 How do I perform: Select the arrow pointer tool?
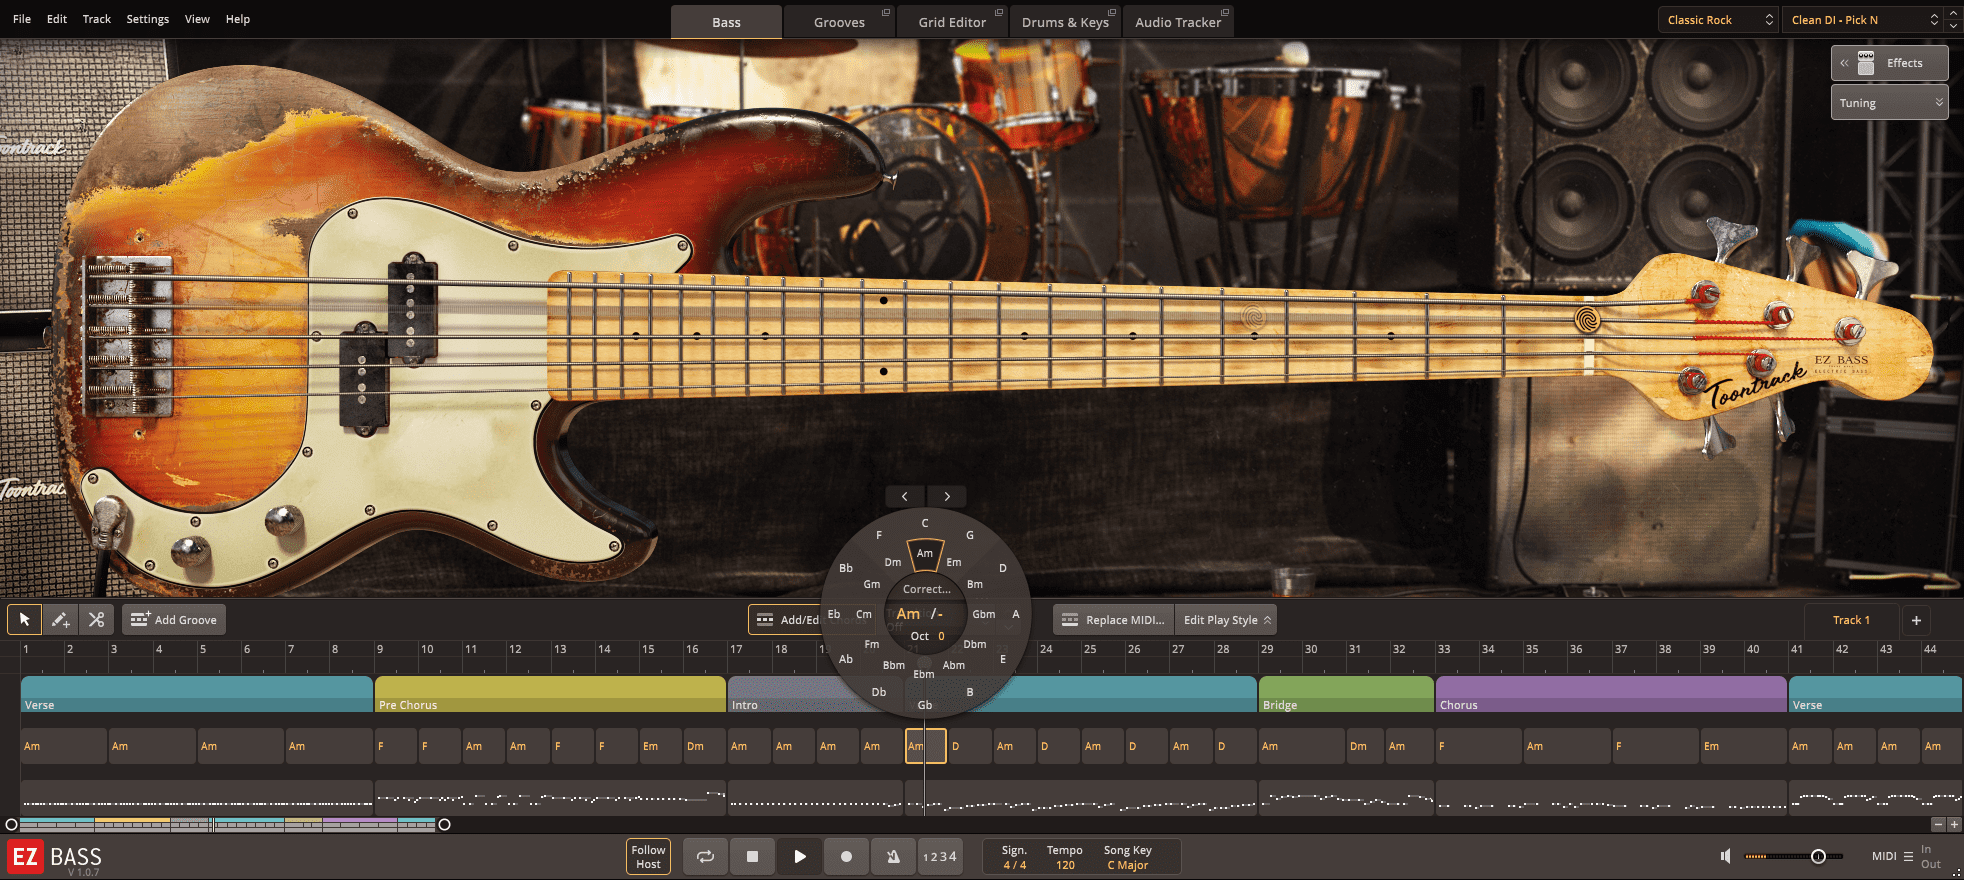(x=25, y=620)
